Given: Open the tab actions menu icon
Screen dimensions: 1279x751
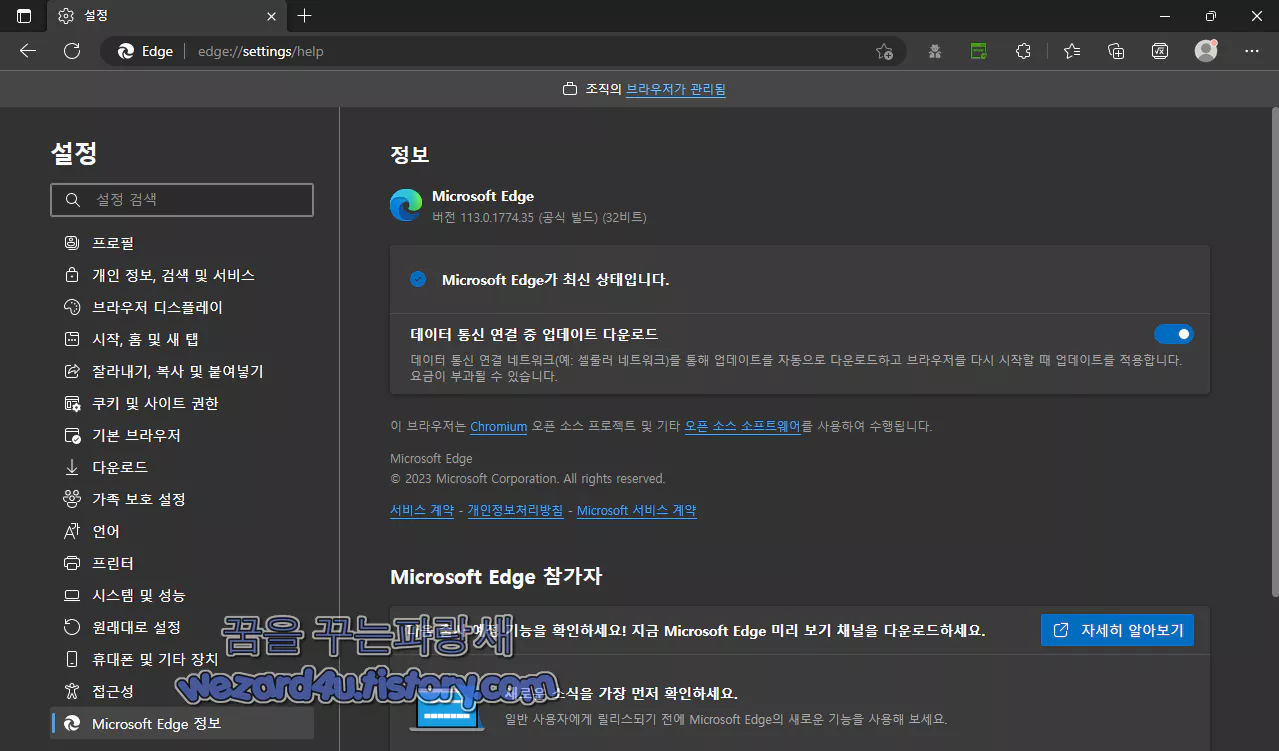Looking at the screenshot, I should [x=24, y=16].
